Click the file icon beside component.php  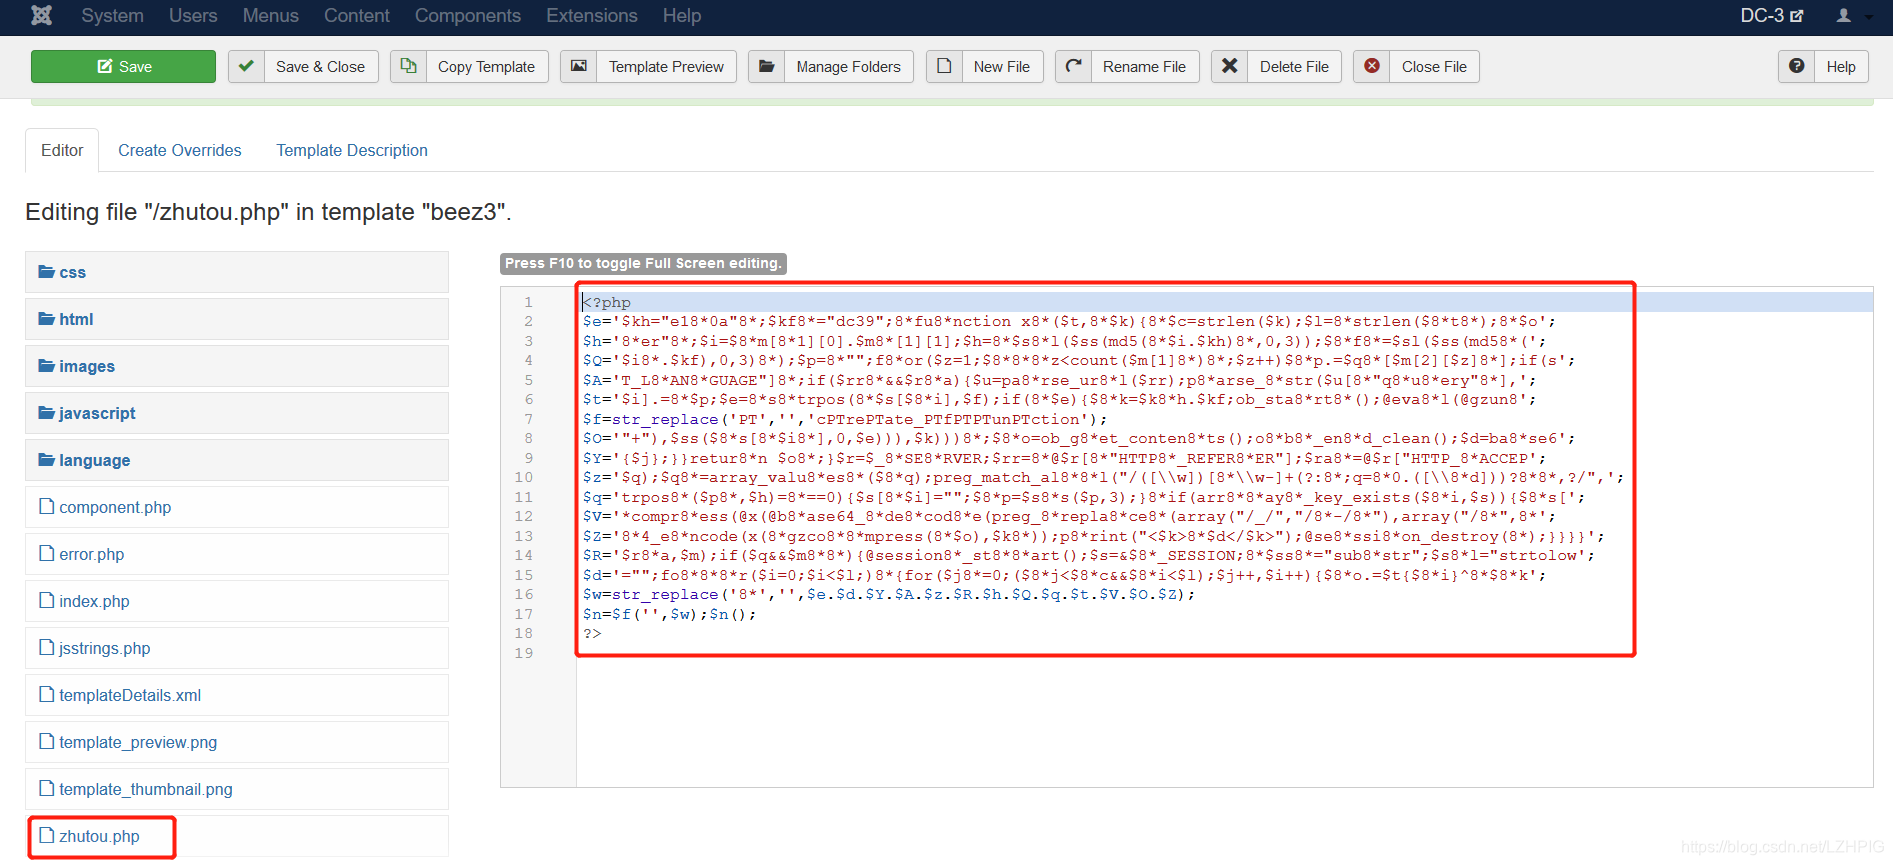pos(46,506)
